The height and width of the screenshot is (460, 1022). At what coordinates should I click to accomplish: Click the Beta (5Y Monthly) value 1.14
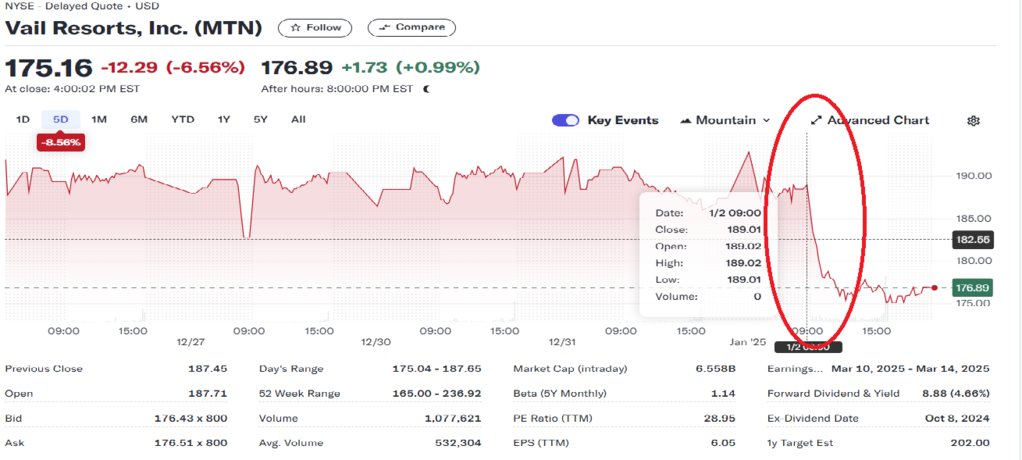click(x=724, y=394)
